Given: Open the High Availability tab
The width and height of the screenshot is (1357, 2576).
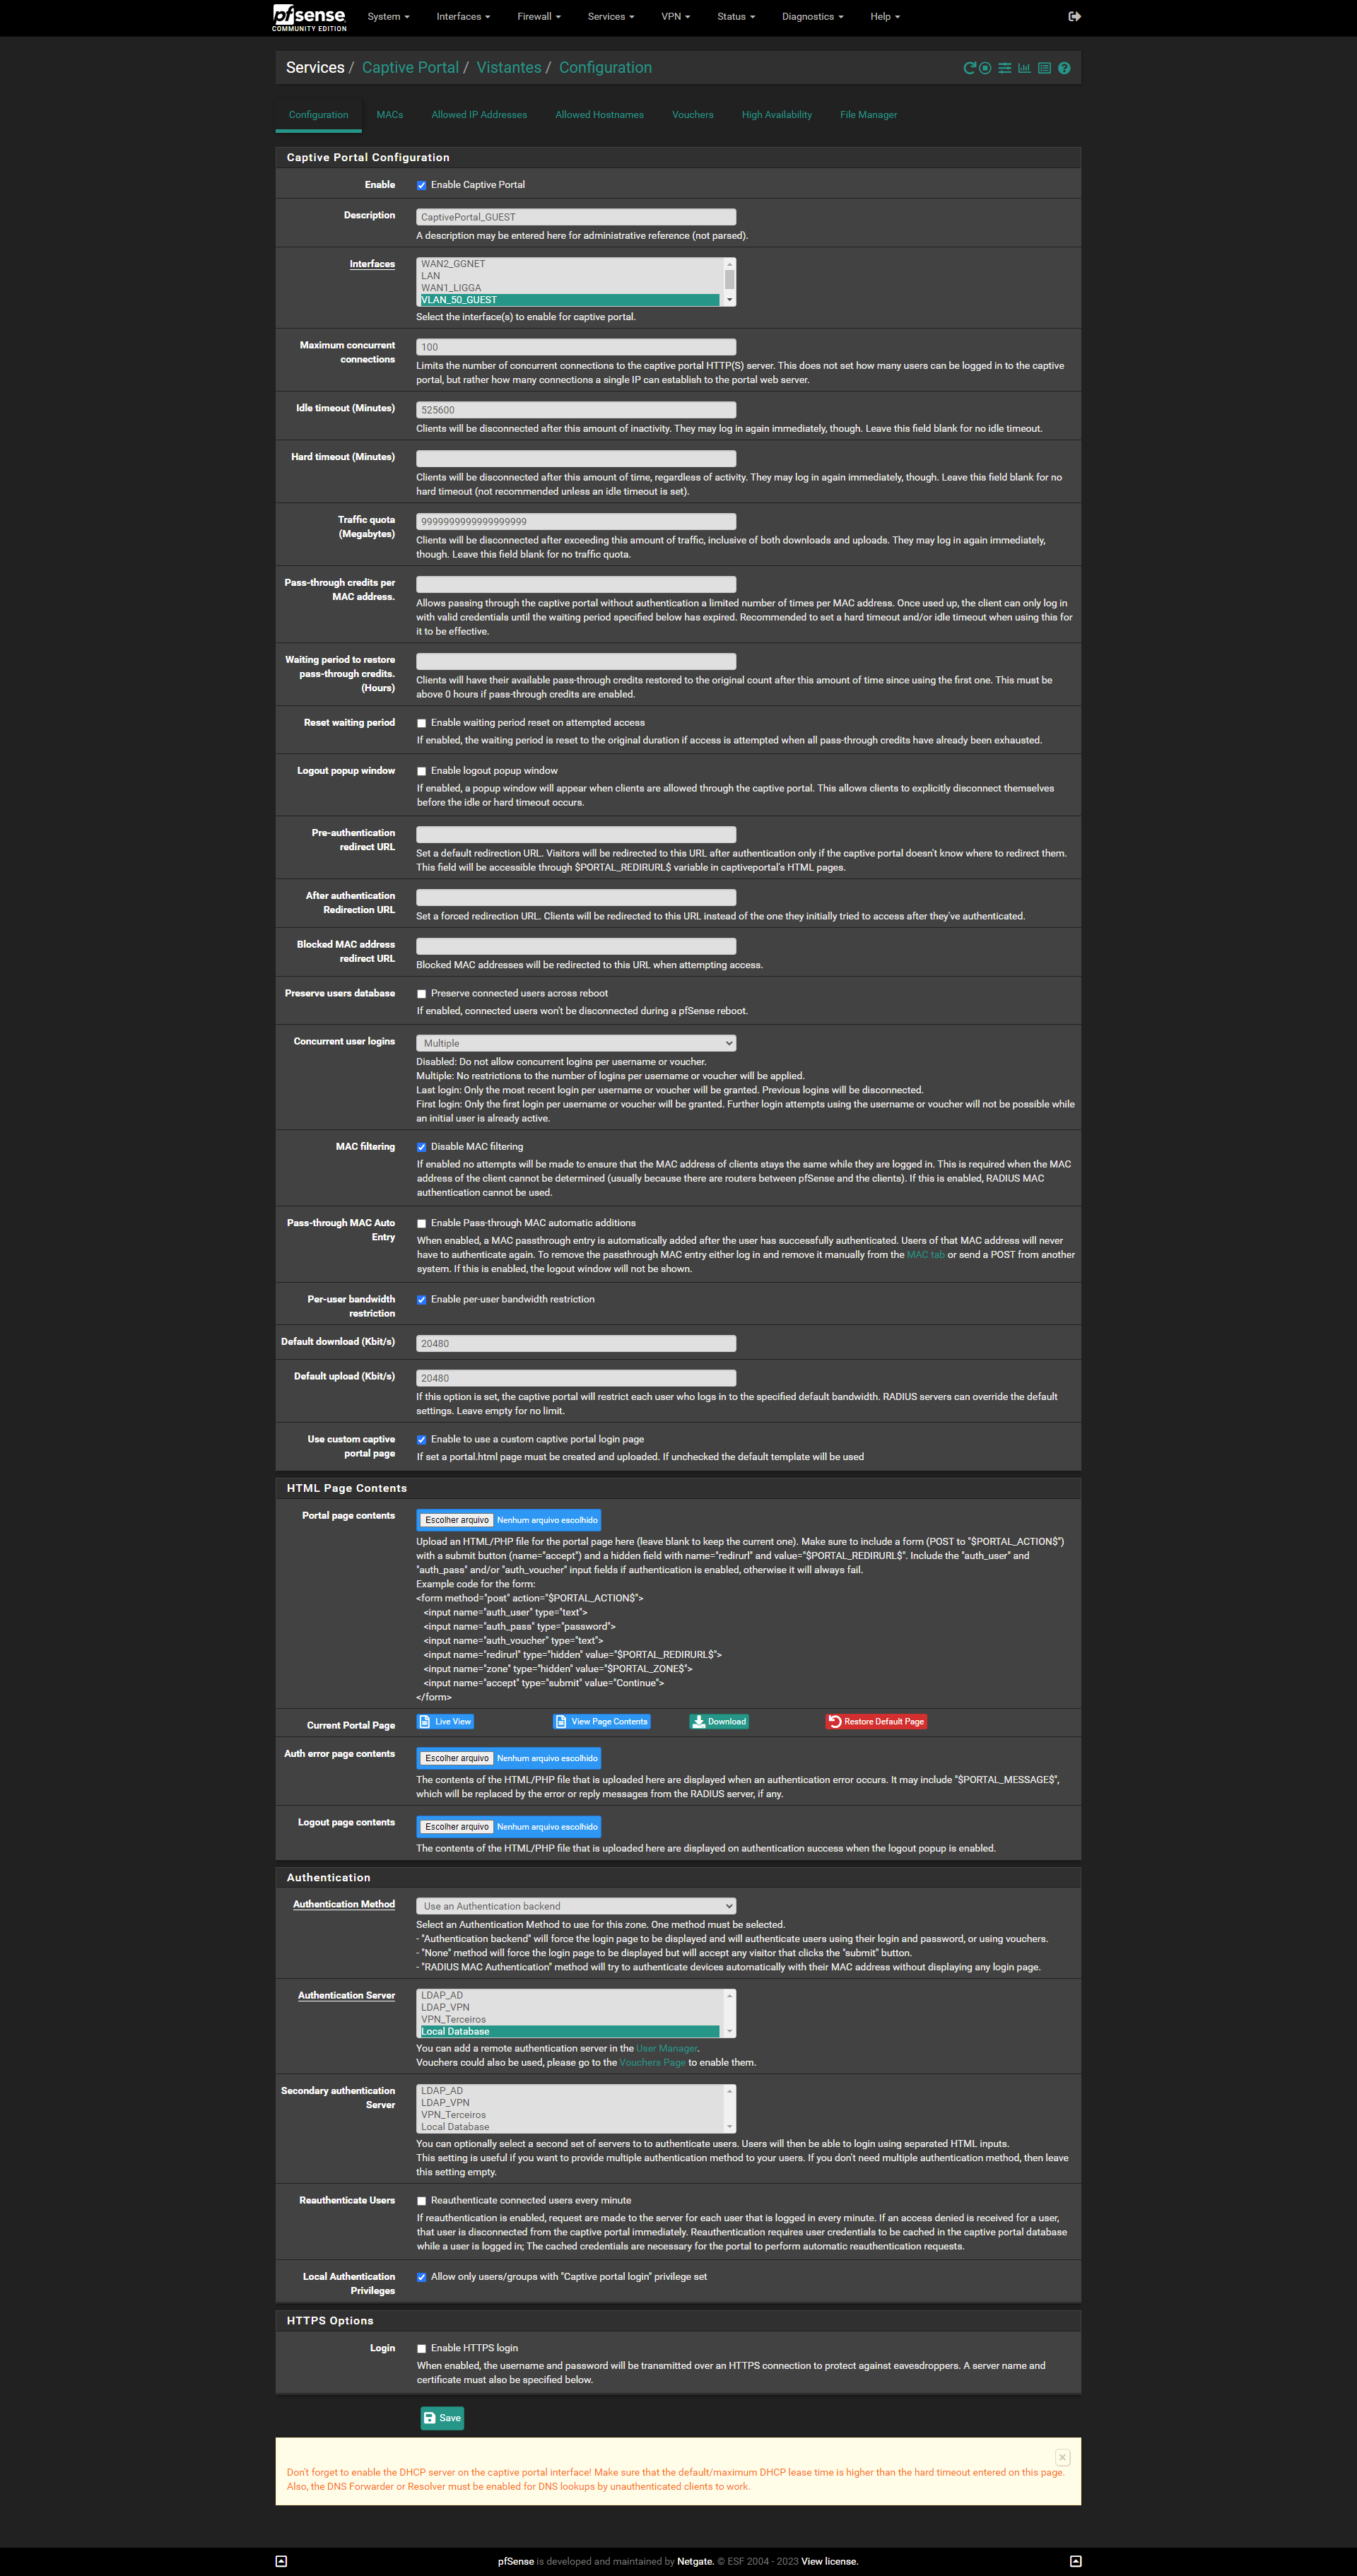Looking at the screenshot, I should pyautogui.click(x=777, y=115).
